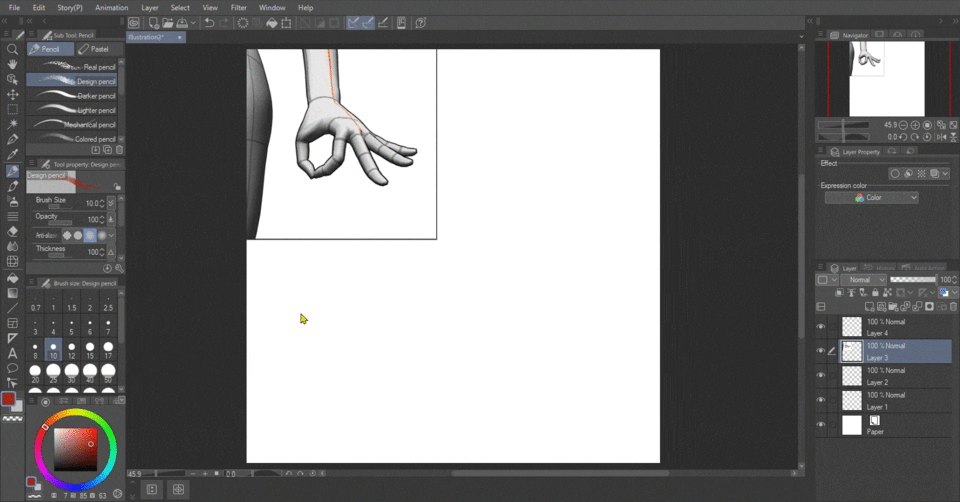The width and height of the screenshot is (960, 502).
Task: Click the main red drawing color swatch
Action: click(x=9, y=399)
